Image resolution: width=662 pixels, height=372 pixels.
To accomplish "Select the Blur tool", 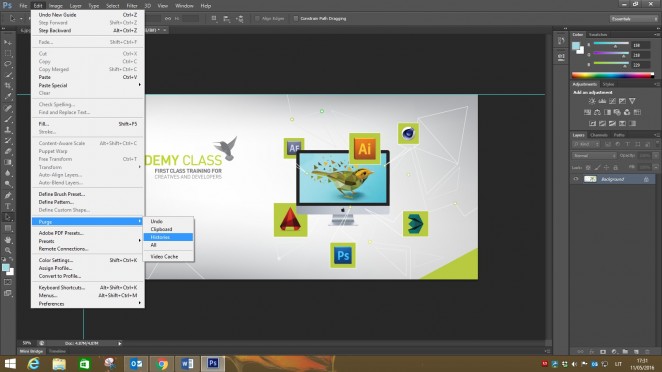I will (8, 173).
